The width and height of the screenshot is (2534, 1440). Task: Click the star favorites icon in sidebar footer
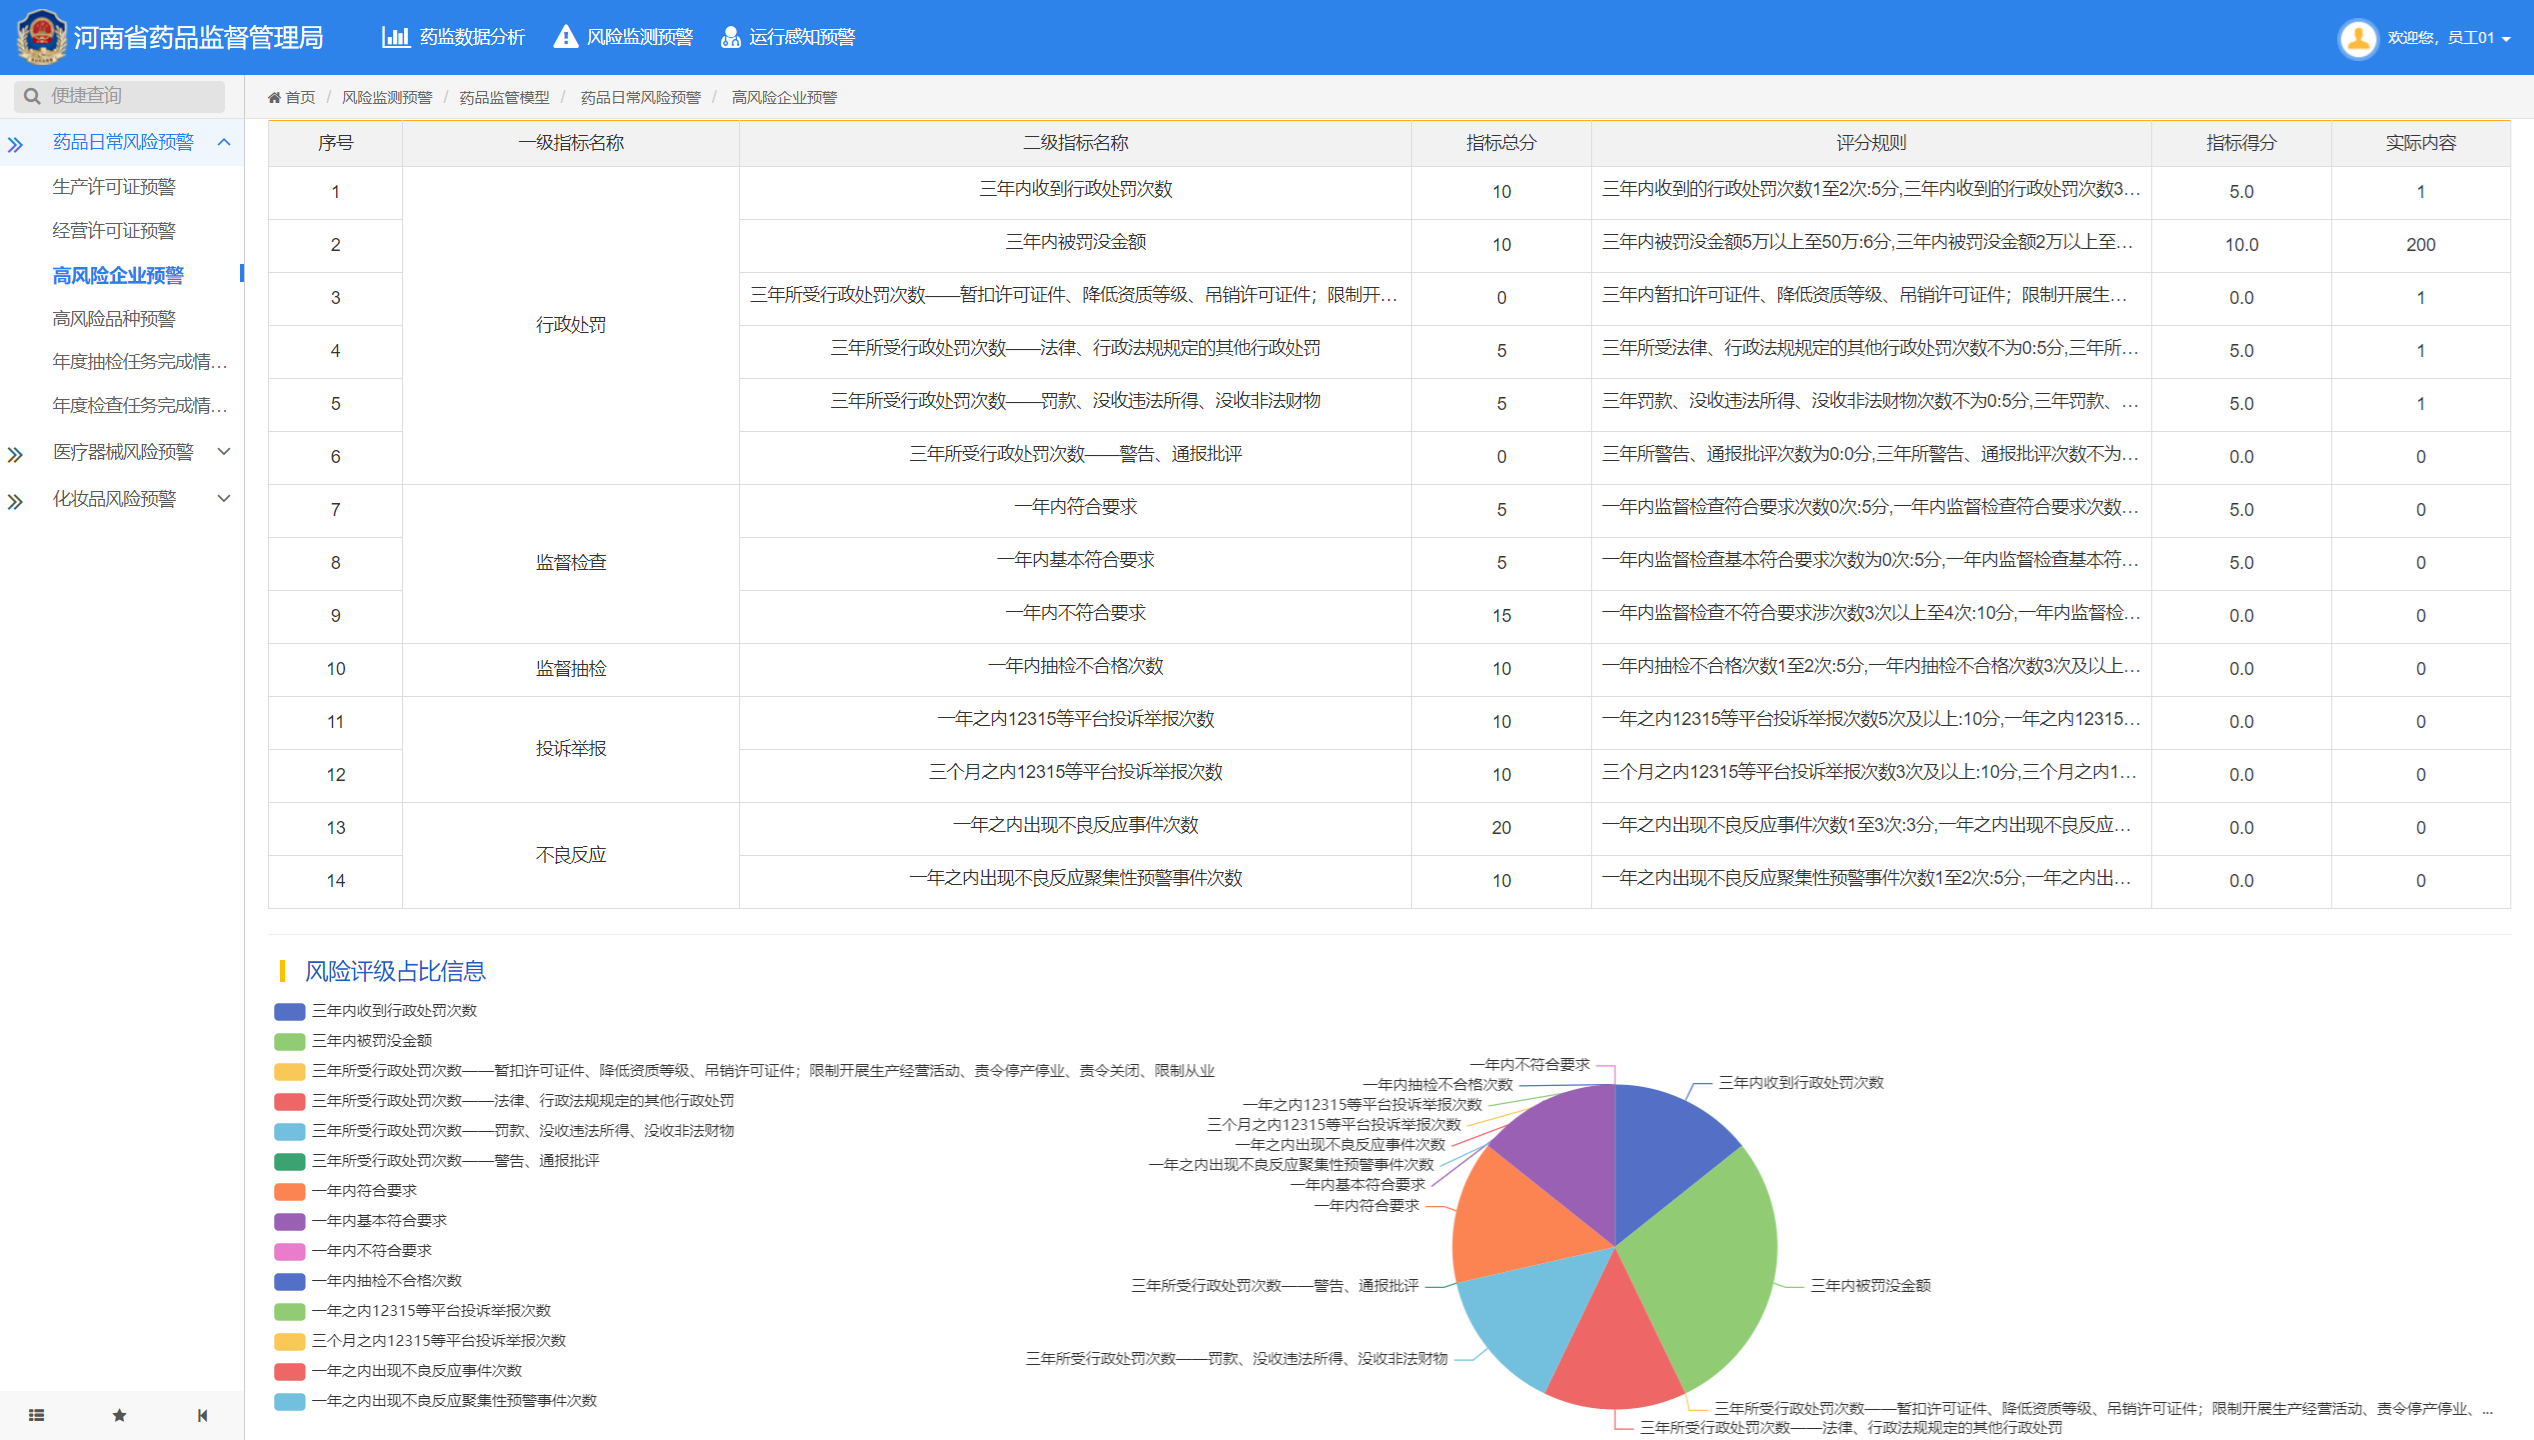[x=119, y=1415]
